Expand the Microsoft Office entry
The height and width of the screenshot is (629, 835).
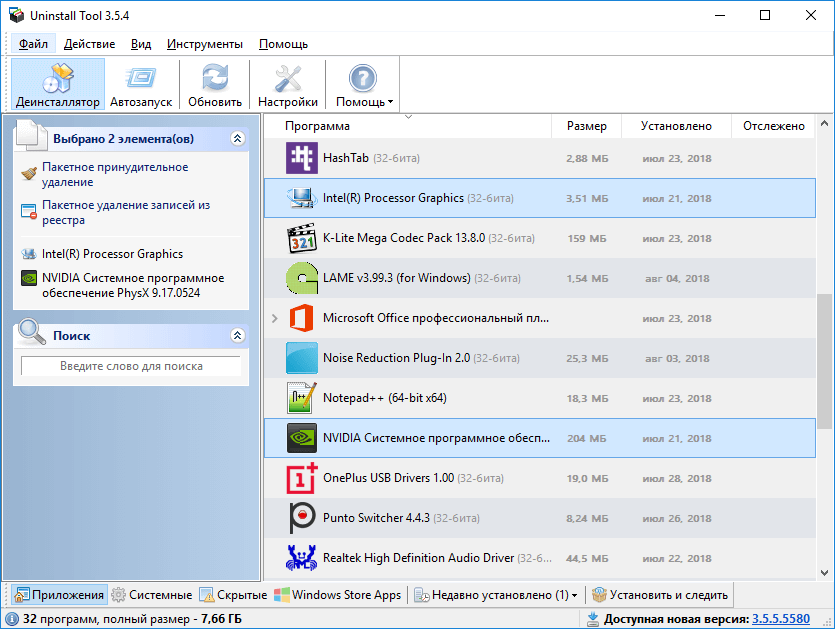tap(275, 318)
